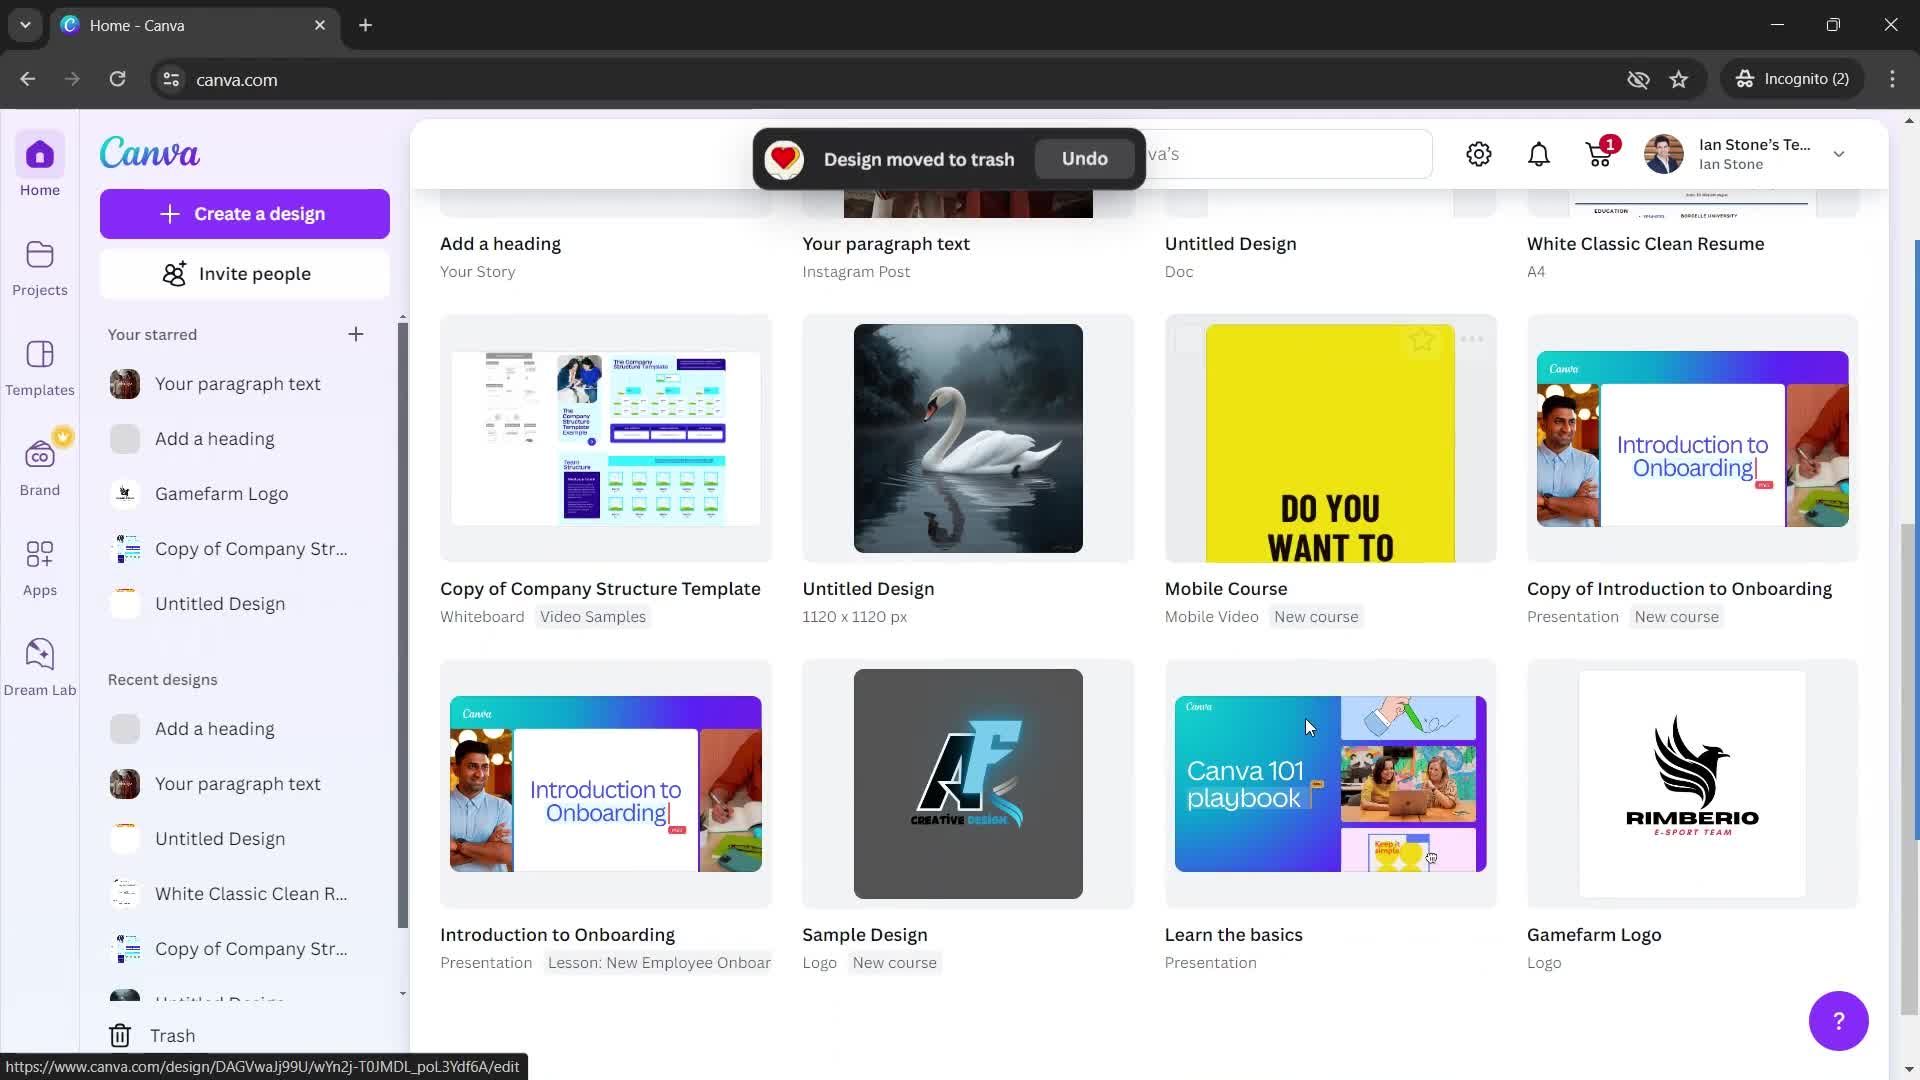Reload the page in browser
1920x1080 pixels.
pyautogui.click(x=117, y=79)
